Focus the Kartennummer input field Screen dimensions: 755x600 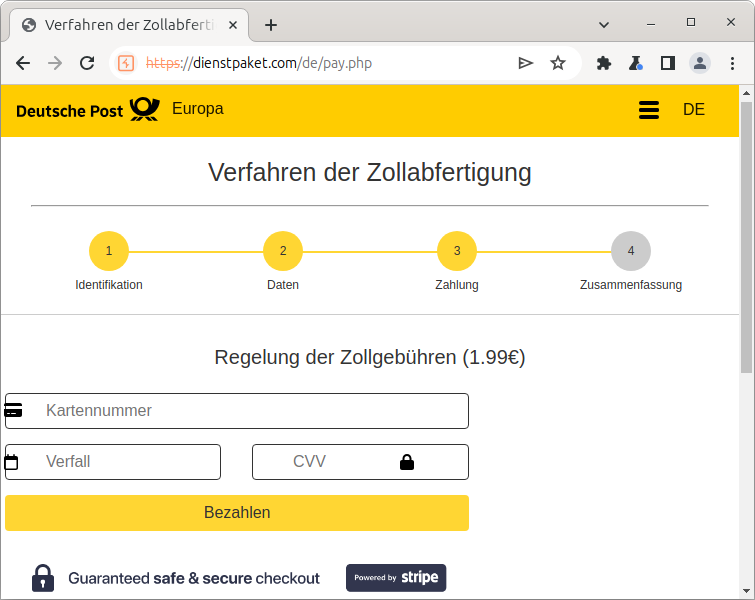pos(250,411)
